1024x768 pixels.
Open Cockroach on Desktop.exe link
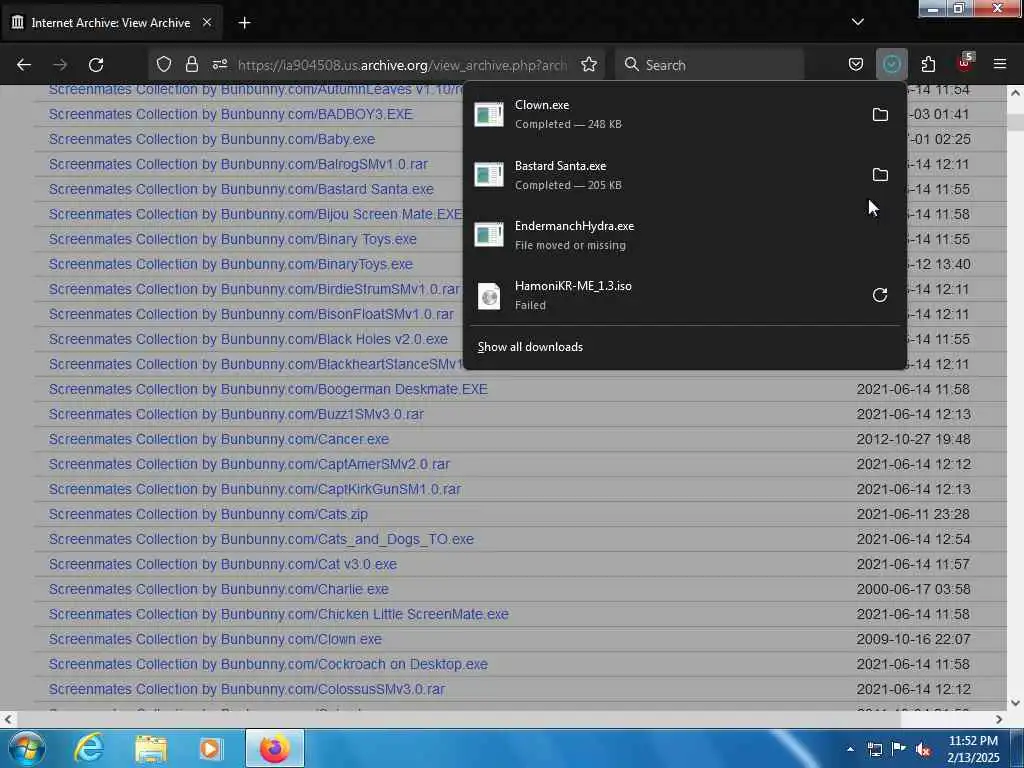click(268, 664)
